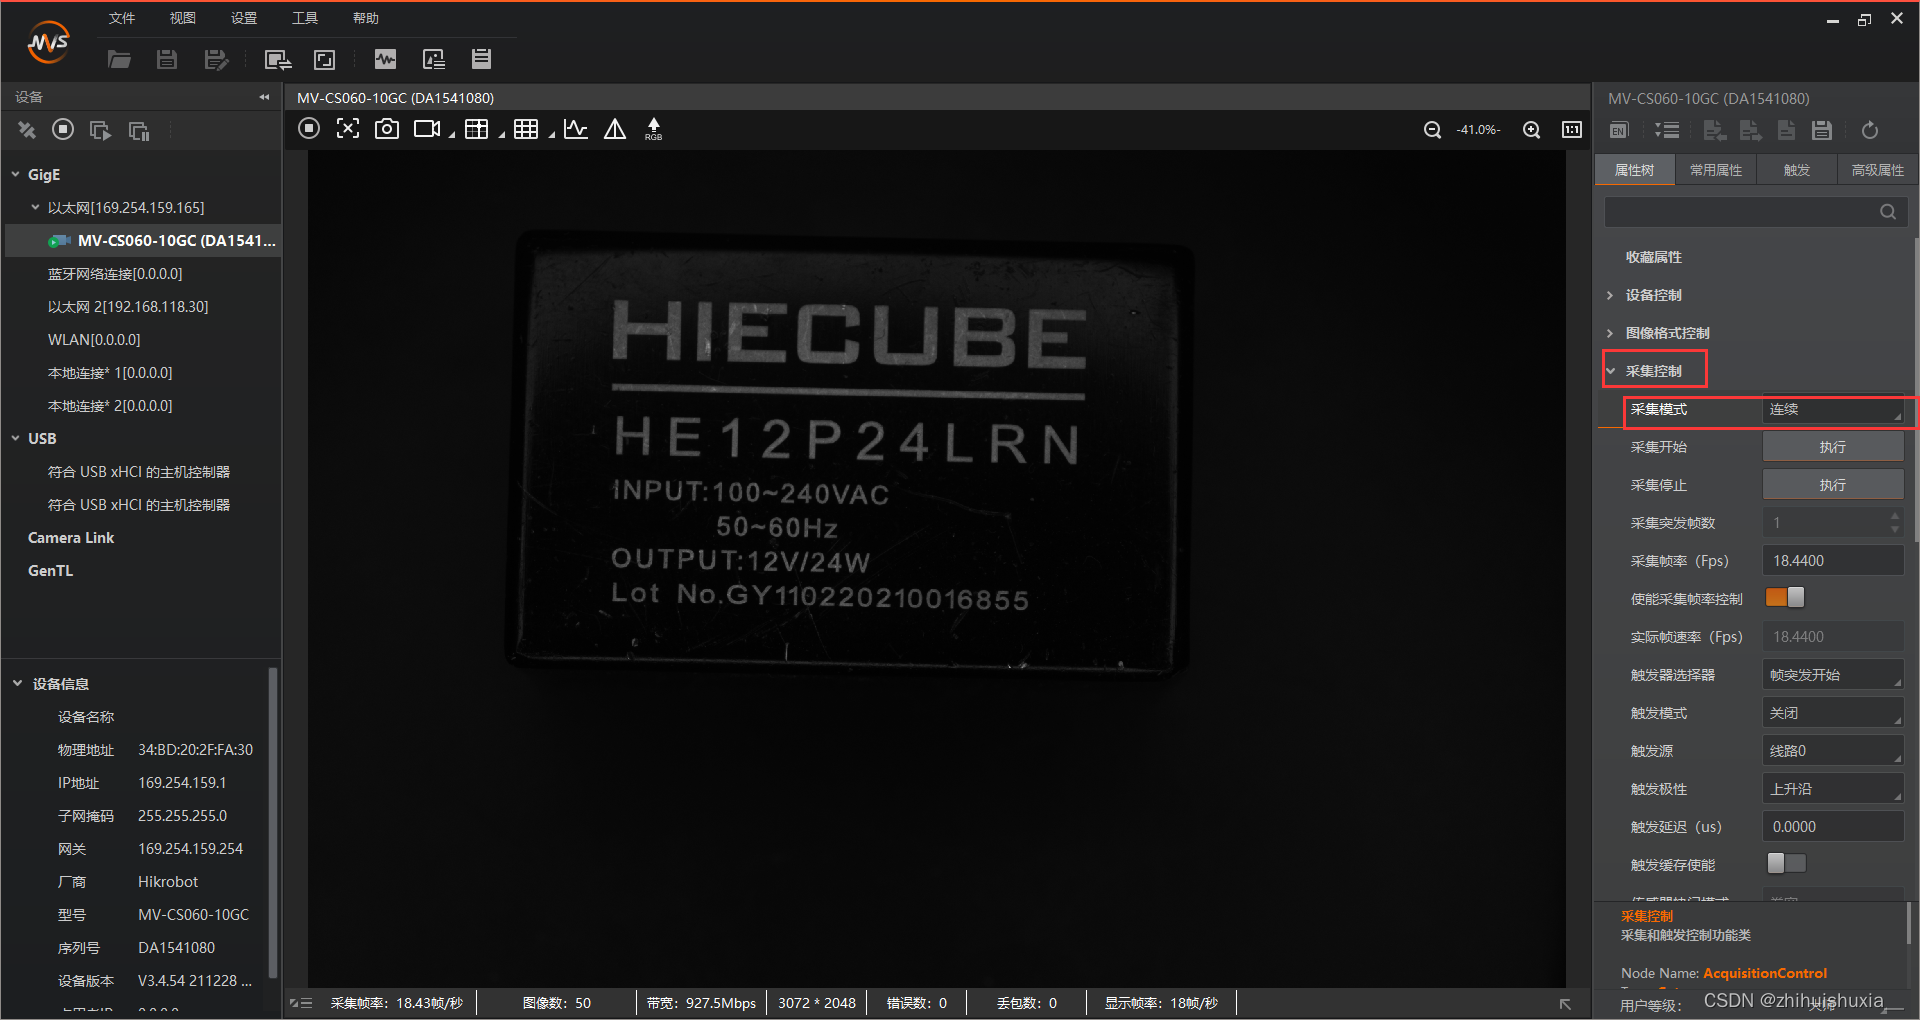Open the 工具 menu
Viewport: 1920px width, 1020px height.
pyautogui.click(x=305, y=18)
